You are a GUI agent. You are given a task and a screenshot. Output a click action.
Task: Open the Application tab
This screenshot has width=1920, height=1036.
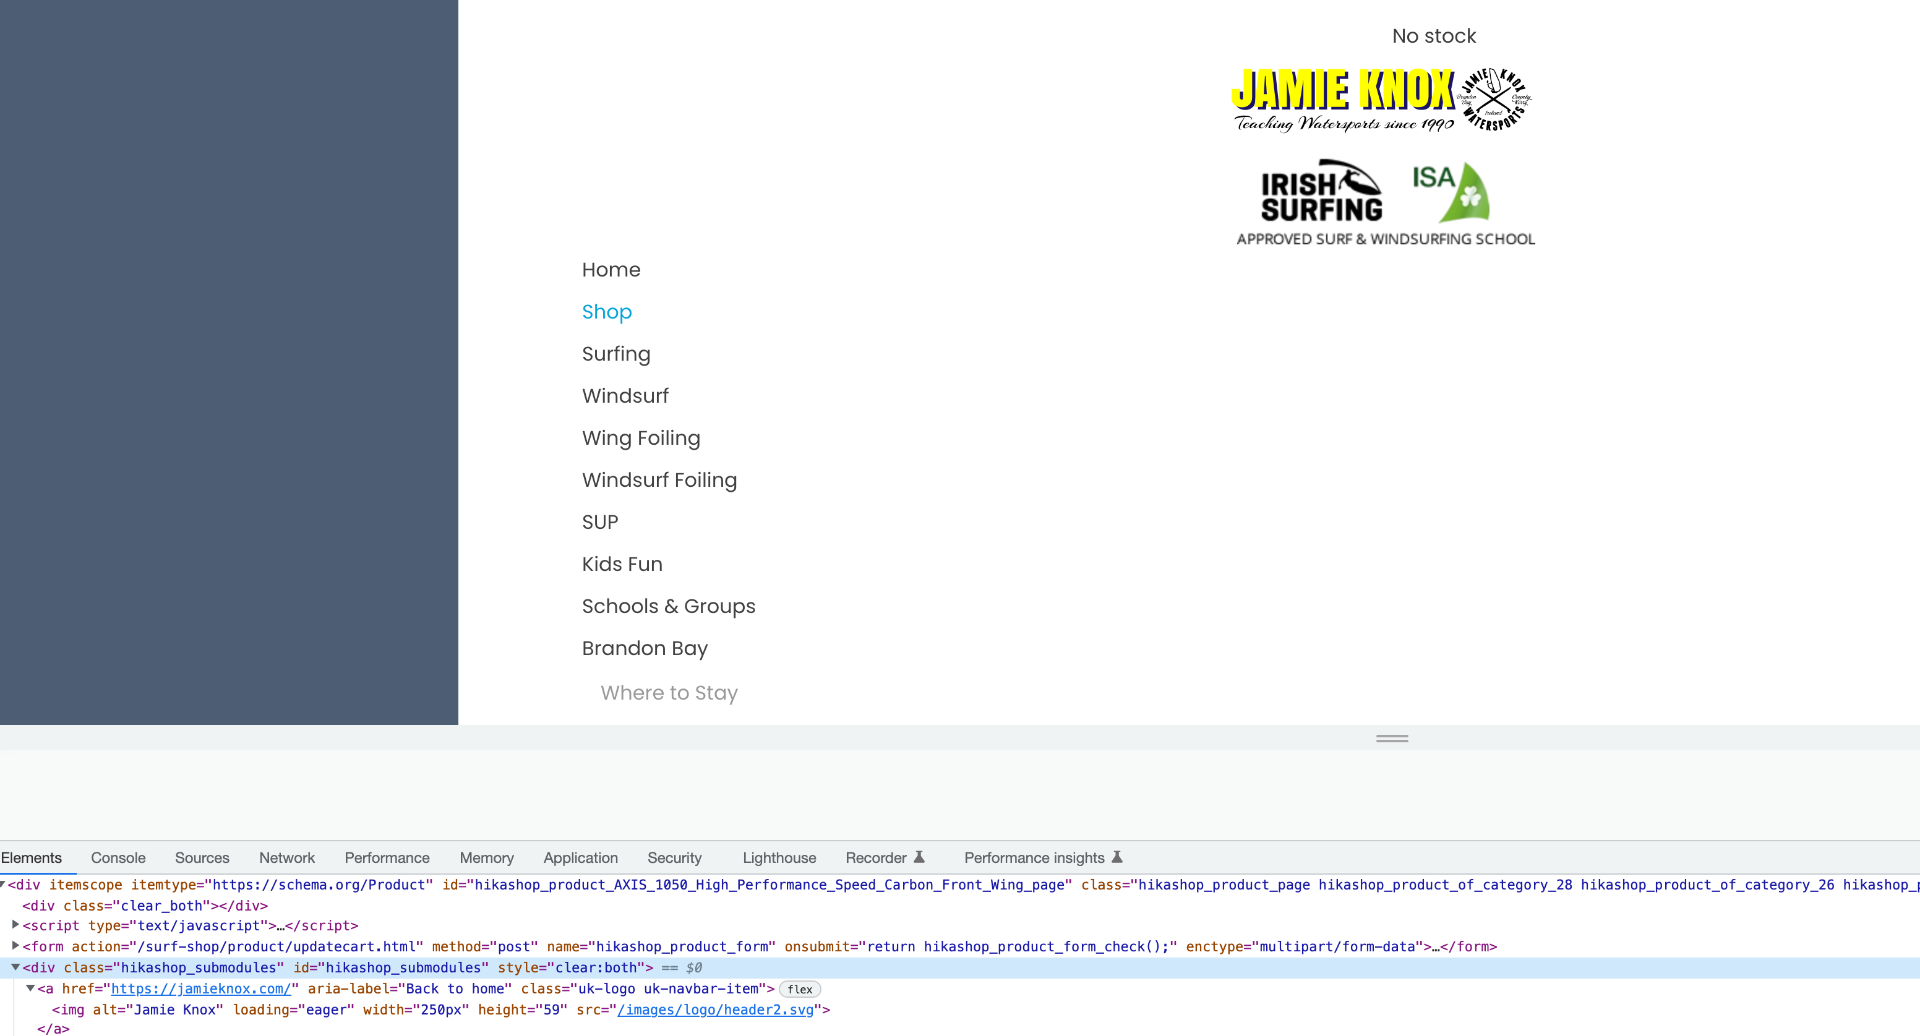pyautogui.click(x=581, y=858)
